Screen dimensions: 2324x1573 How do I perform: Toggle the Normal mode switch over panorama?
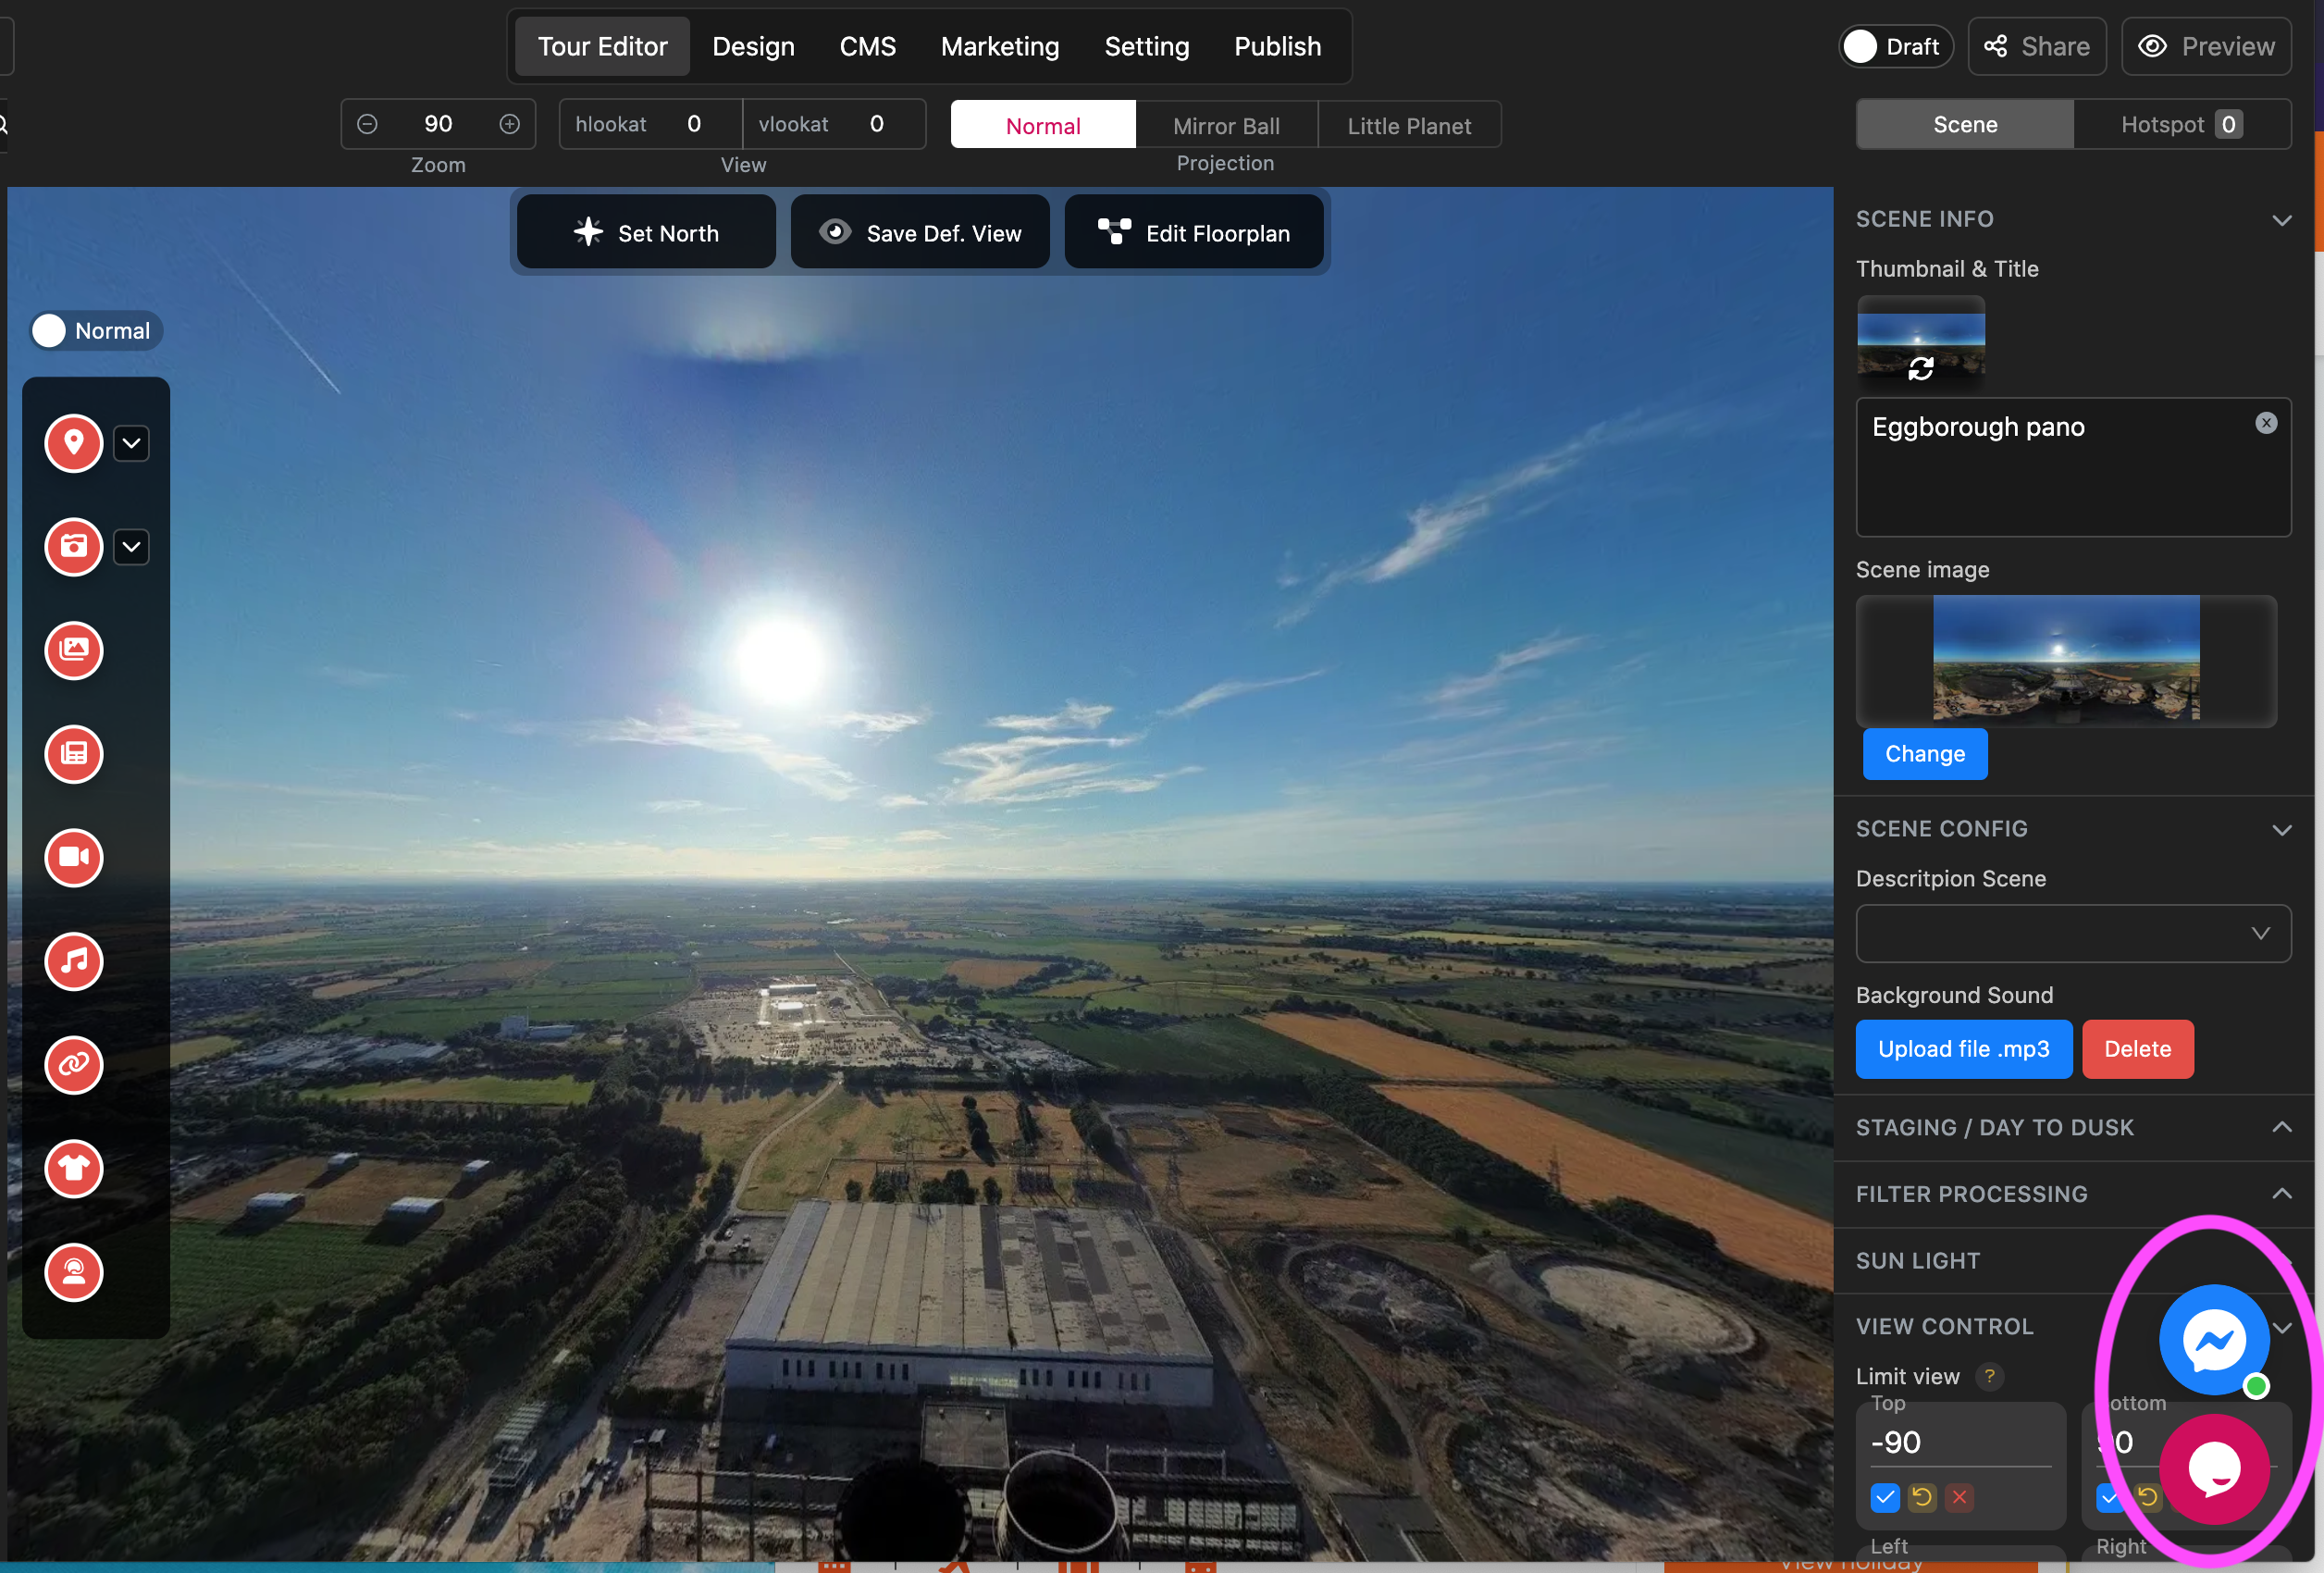50,331
